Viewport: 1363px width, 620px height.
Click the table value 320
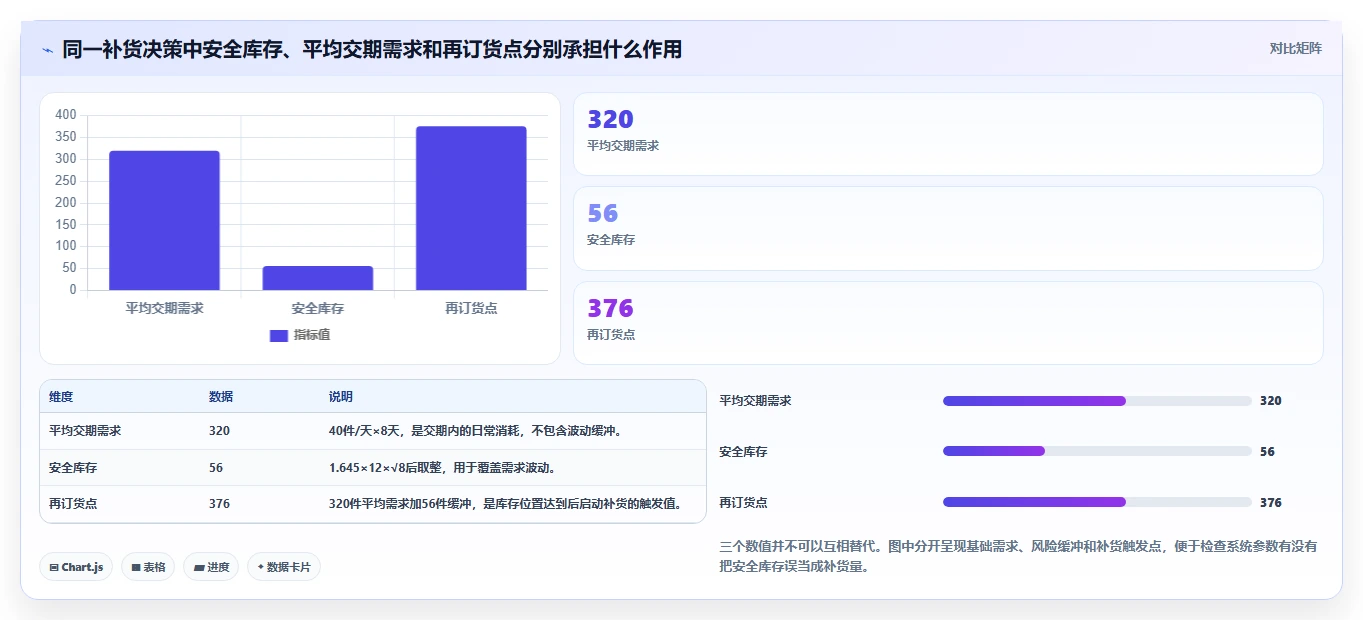pos(219,431)
